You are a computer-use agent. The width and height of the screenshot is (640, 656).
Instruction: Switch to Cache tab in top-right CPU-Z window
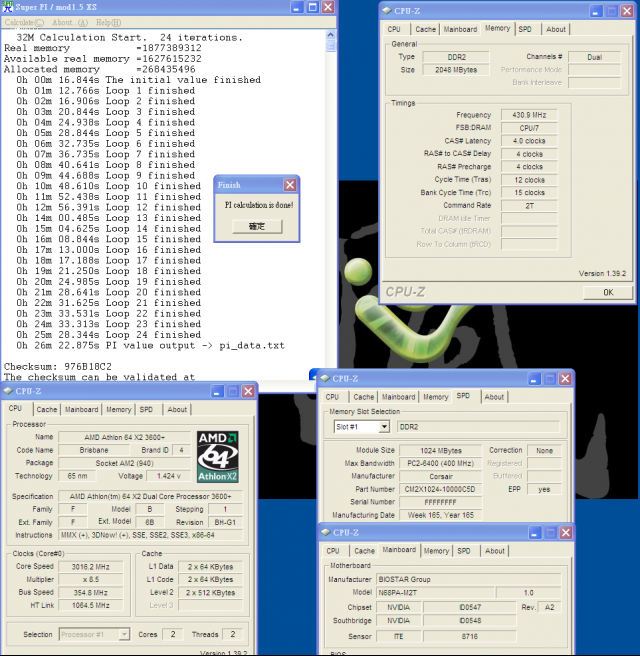pyautogui.click(x=425, y=29)
